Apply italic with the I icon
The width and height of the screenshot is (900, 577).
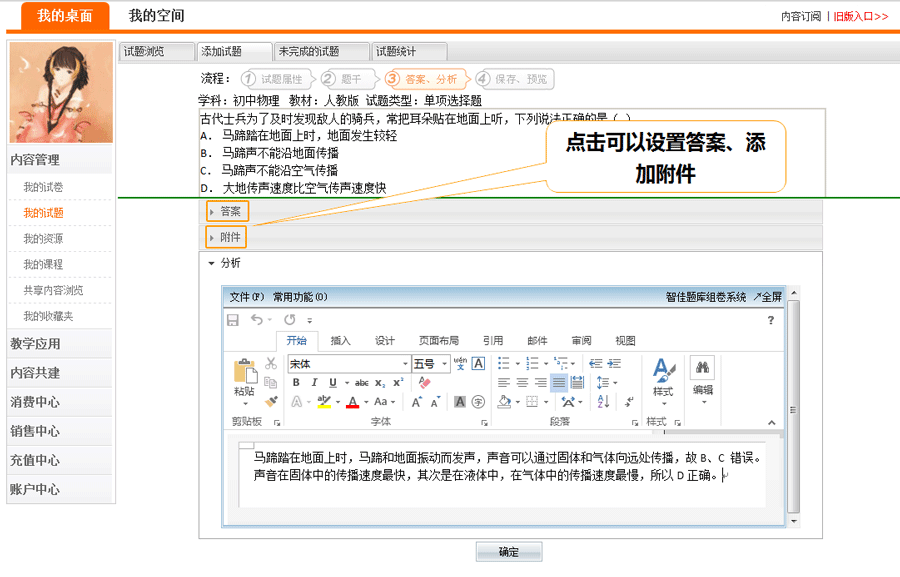[314, 383]
